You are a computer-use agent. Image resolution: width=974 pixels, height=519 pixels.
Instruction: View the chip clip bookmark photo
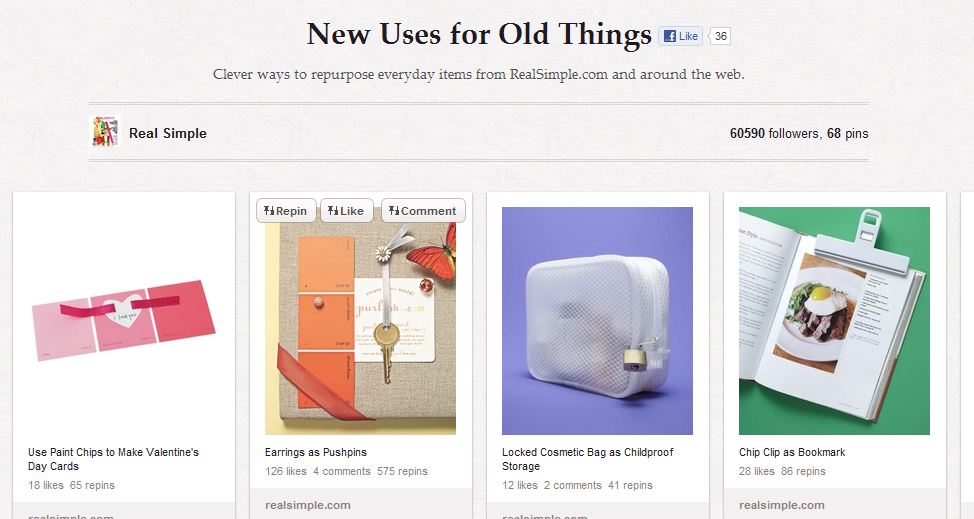click(834, 320)
